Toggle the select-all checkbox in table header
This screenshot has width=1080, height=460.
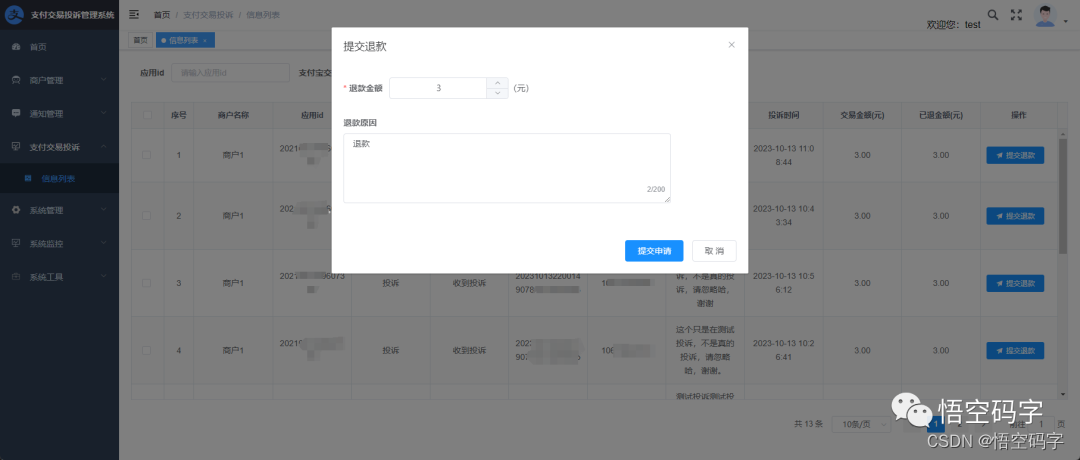point(147,115)
